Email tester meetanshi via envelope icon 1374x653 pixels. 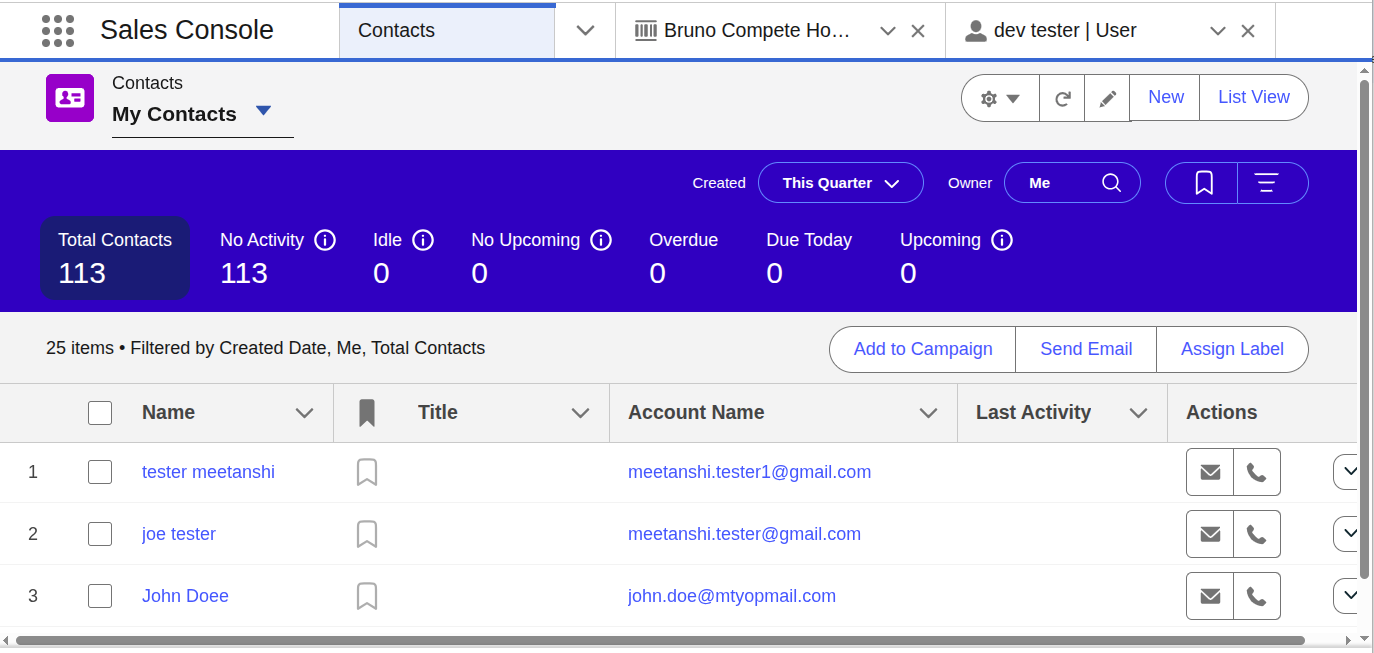click(1210, 472)
